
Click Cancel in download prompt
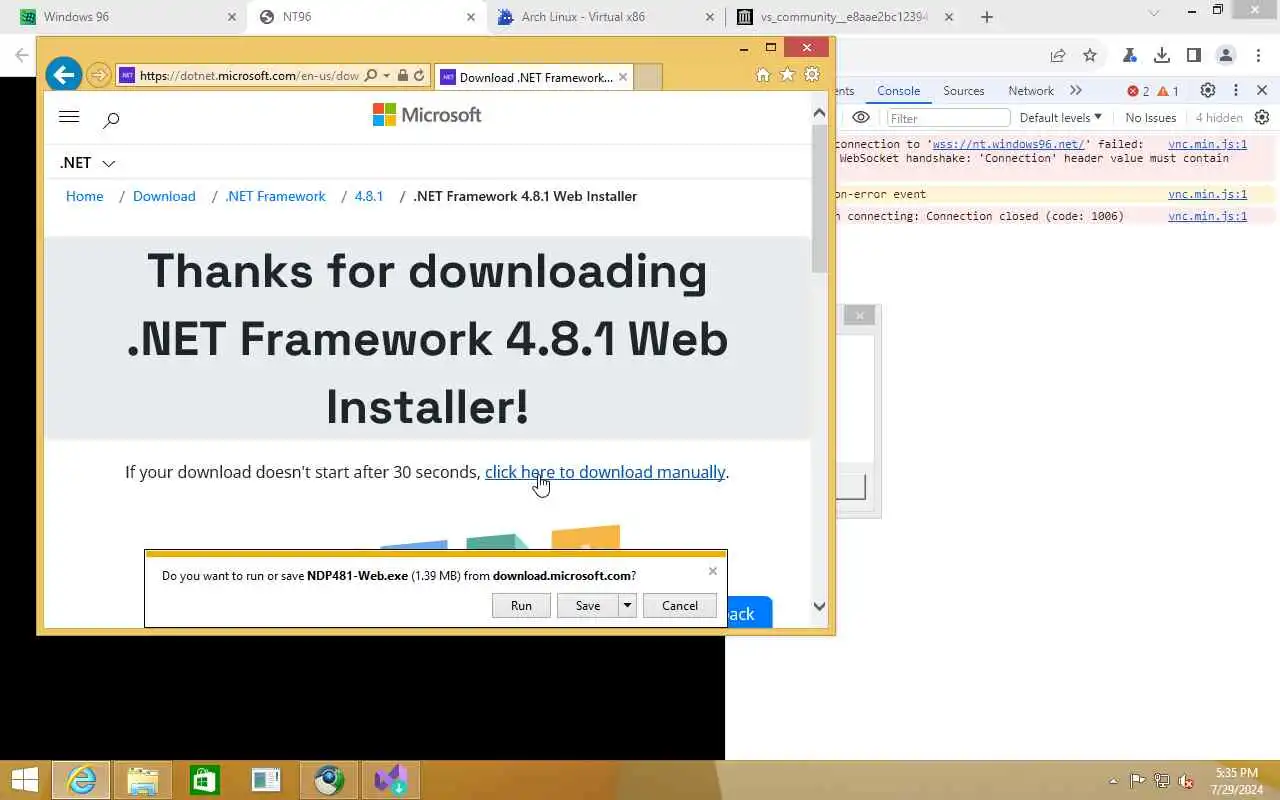(680, 605)
